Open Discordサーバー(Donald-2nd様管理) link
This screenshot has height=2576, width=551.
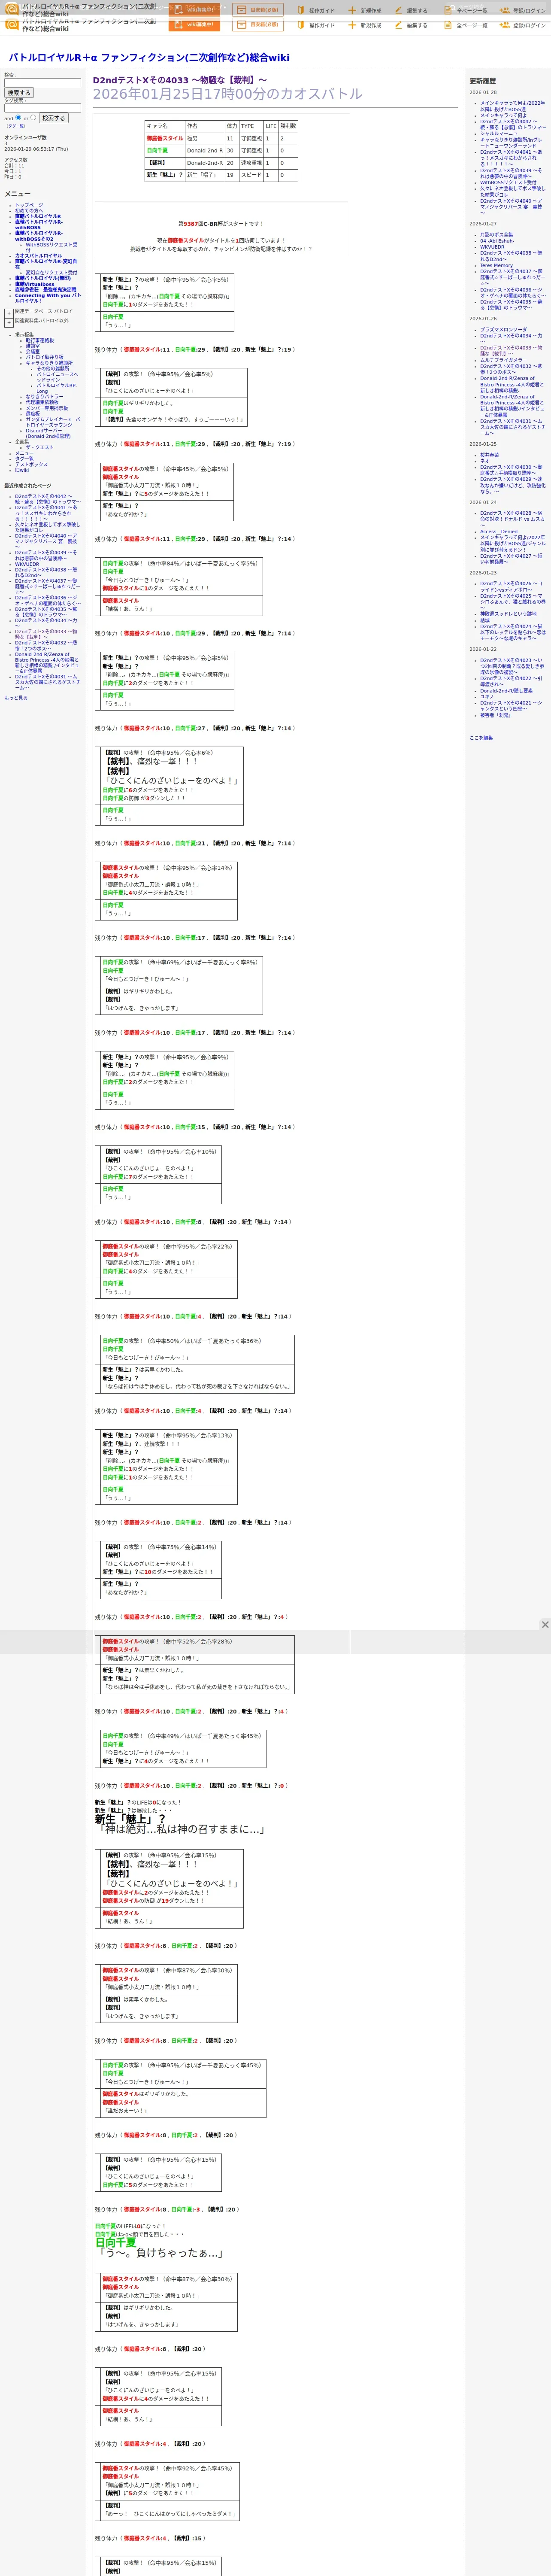coord(48,433)
